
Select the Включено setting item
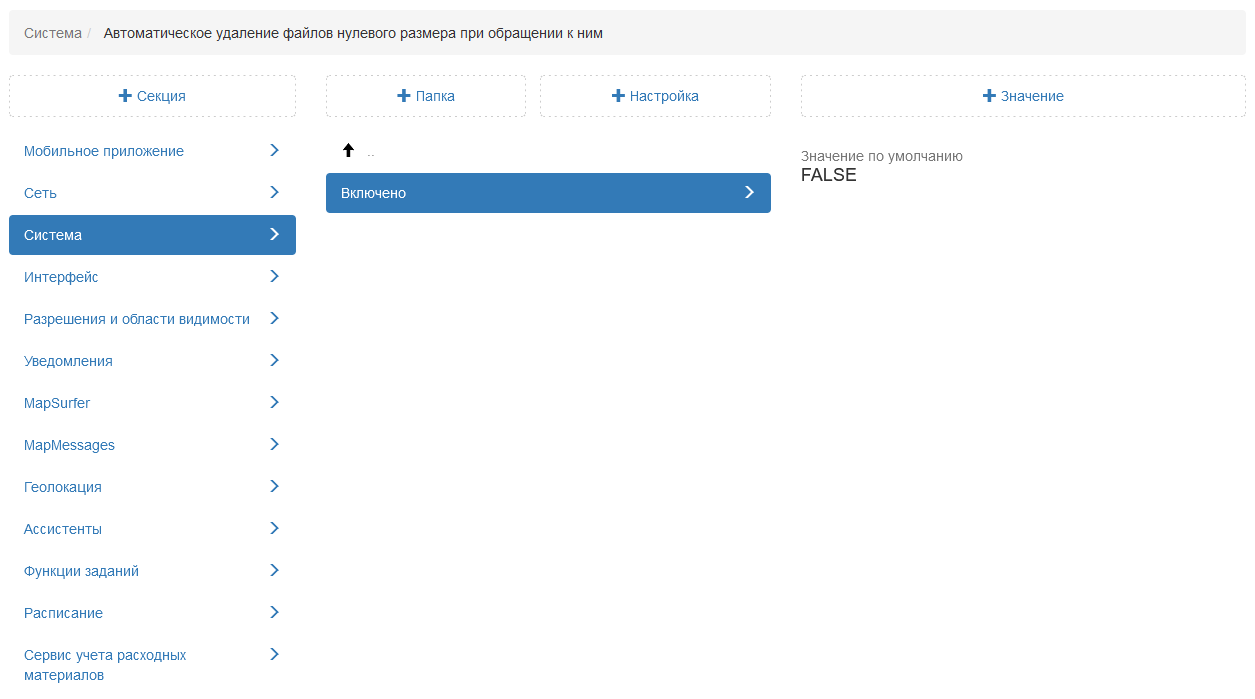[x=548, y=193]
